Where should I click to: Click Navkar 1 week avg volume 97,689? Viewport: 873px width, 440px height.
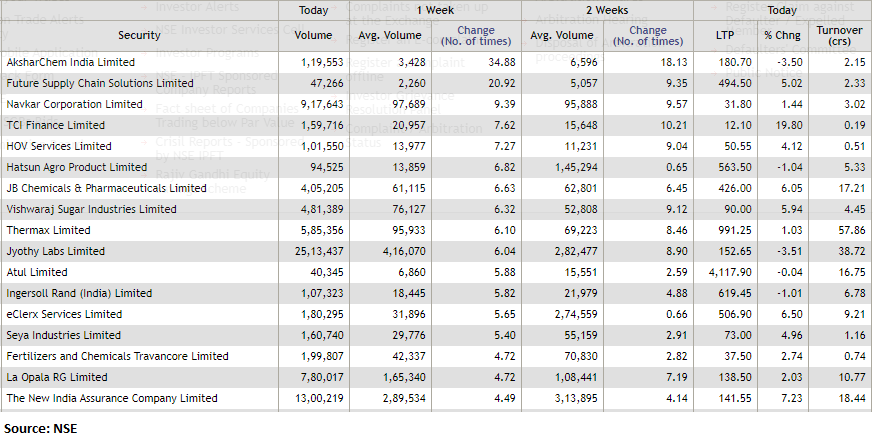pyautogui.click(x=408, y=104)
